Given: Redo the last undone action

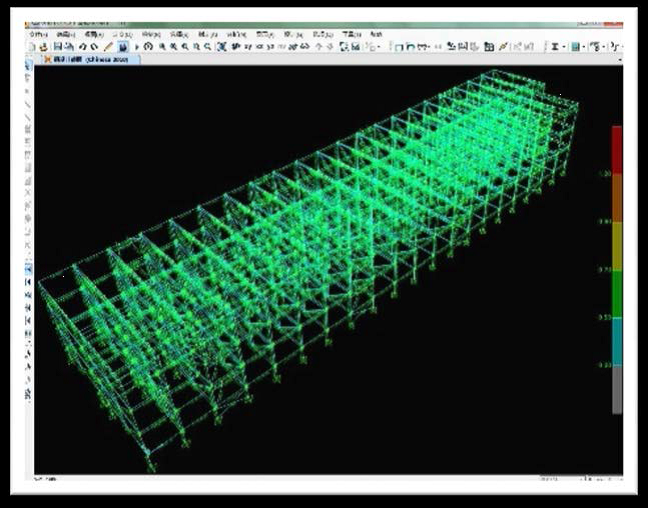Looking at the screenshot, I should (94, 47).
